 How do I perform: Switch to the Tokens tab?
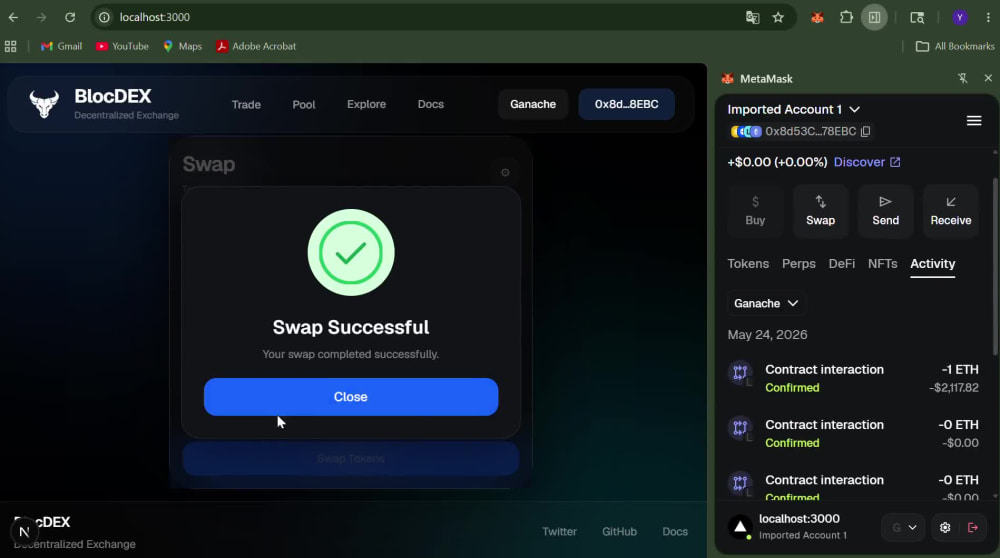748,263
